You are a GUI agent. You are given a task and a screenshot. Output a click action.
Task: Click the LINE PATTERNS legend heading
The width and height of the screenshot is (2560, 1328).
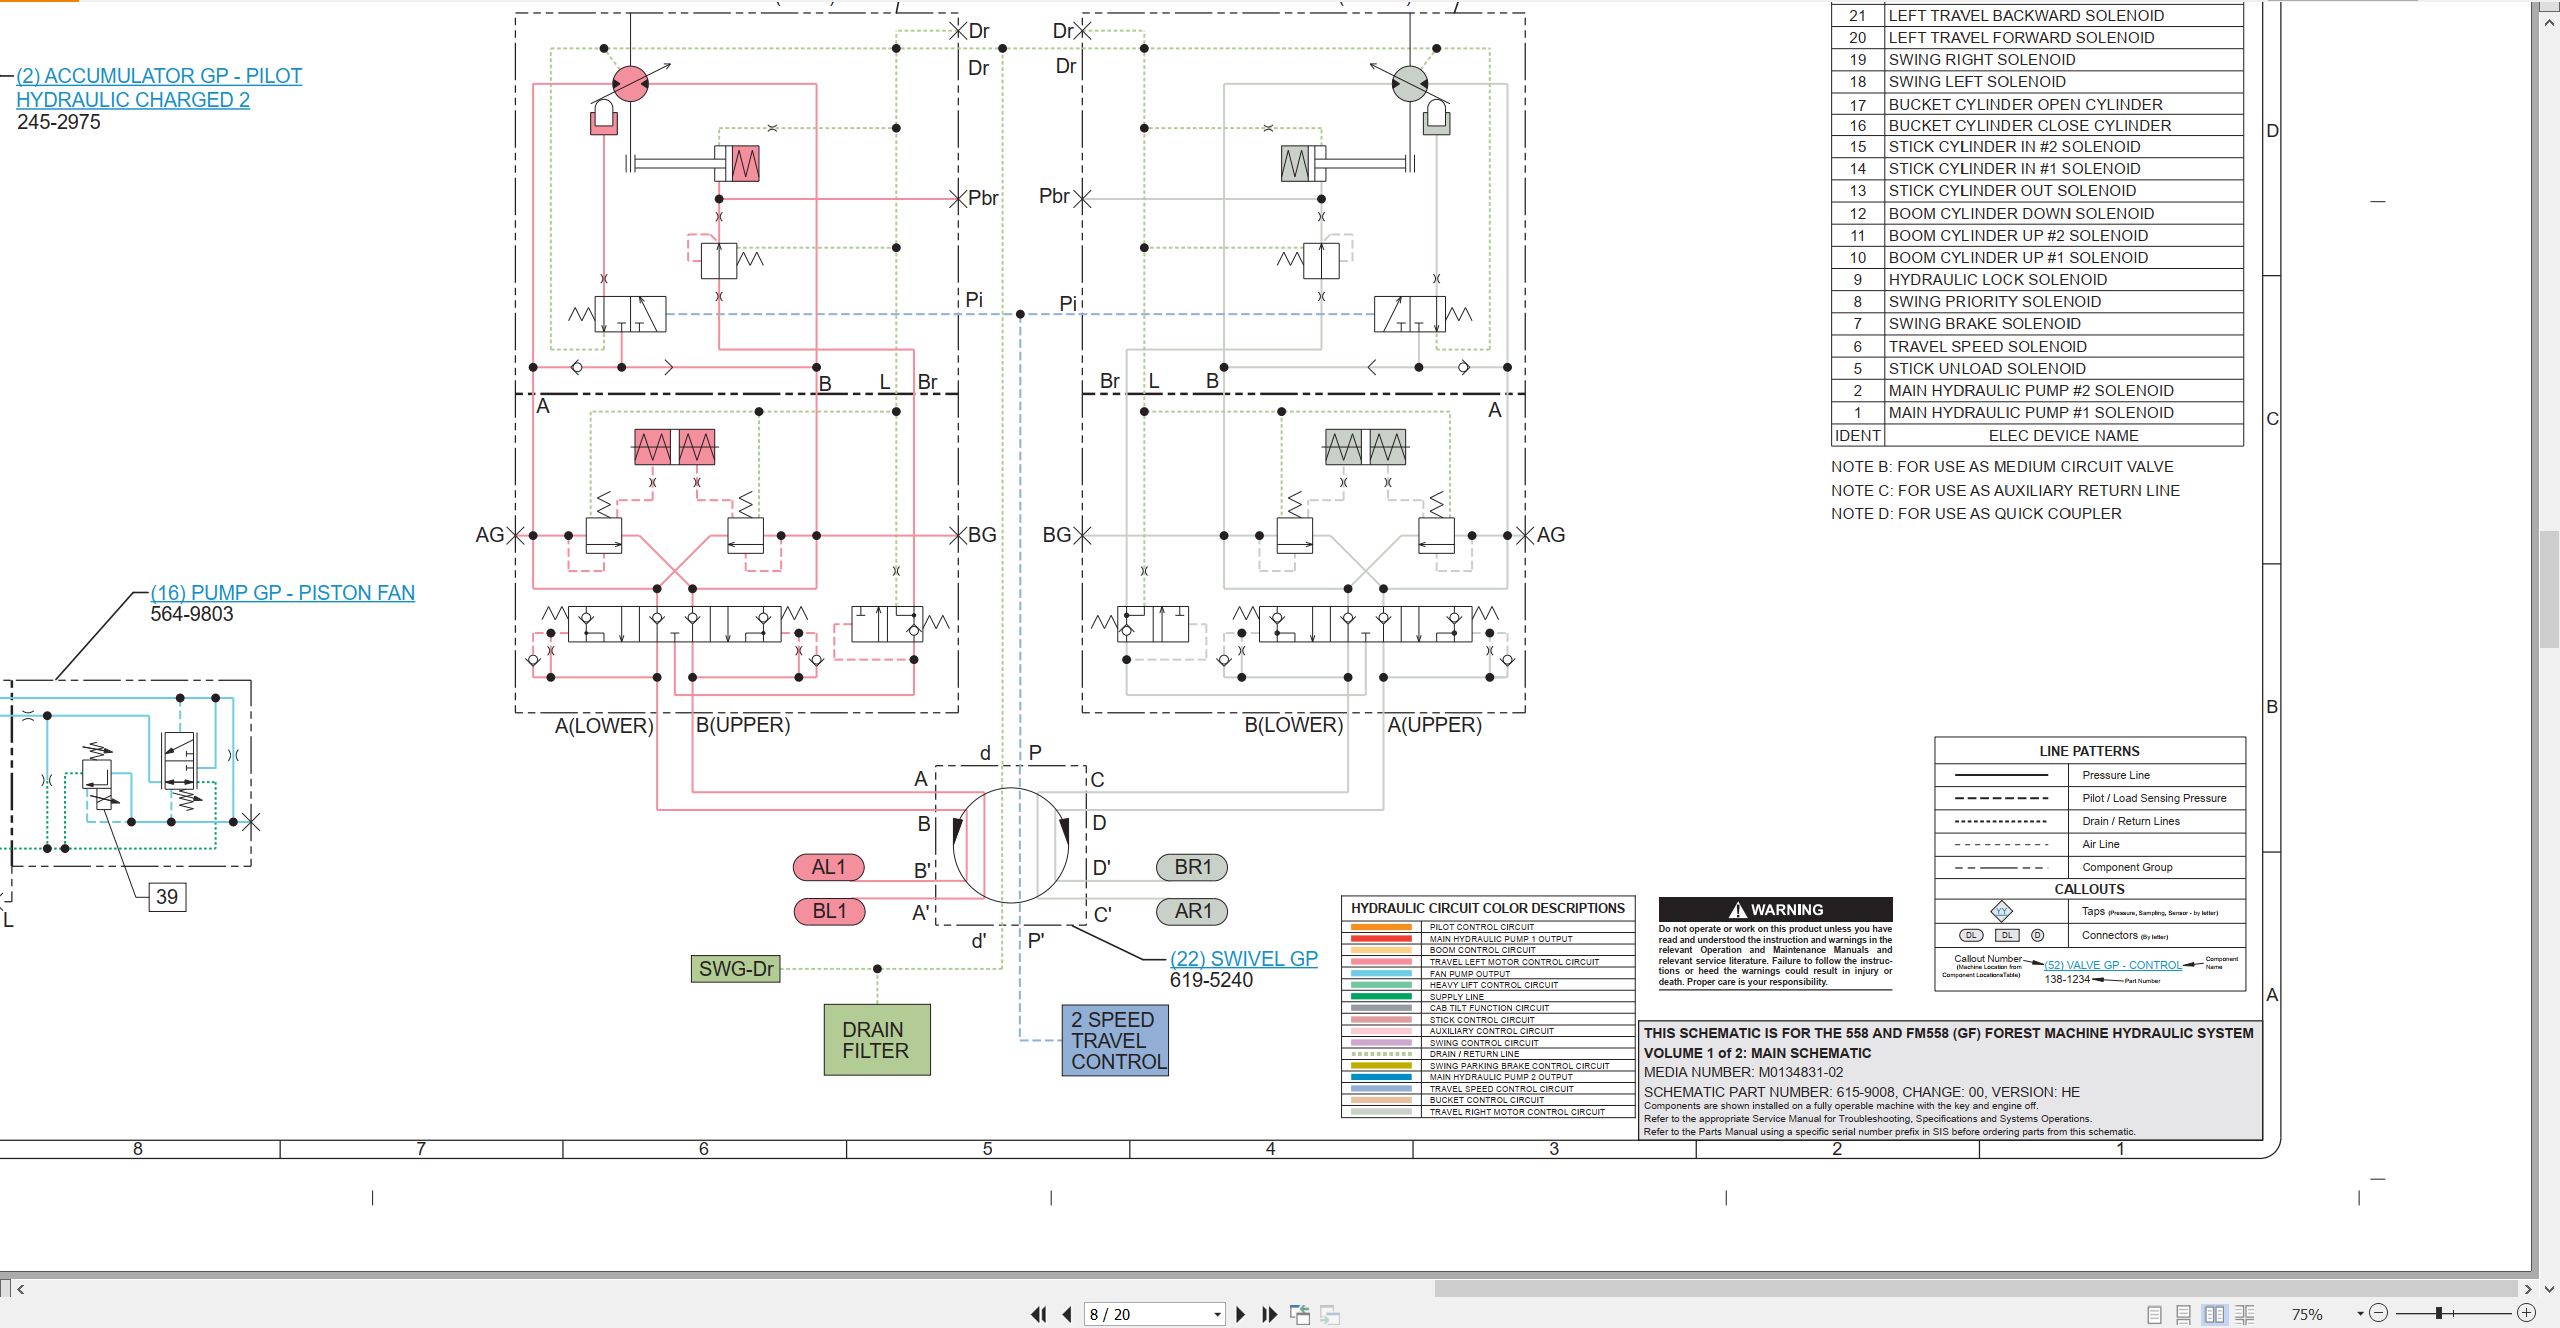coord(2089,751)
